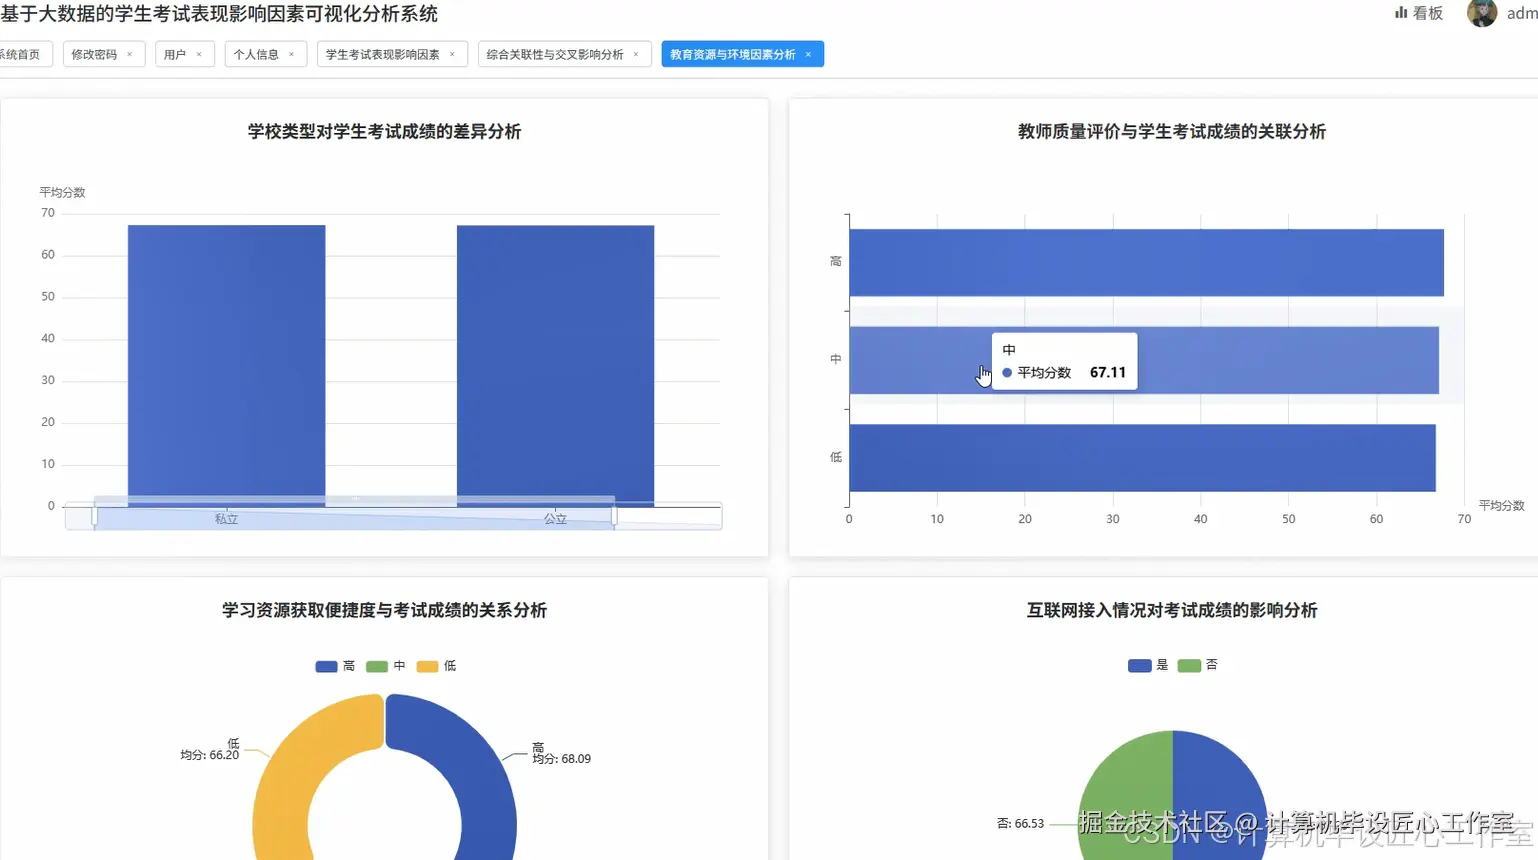The image size is (1538, 860).
Task: Click the 67.11 tooltip value
Action: (1107, 372)
